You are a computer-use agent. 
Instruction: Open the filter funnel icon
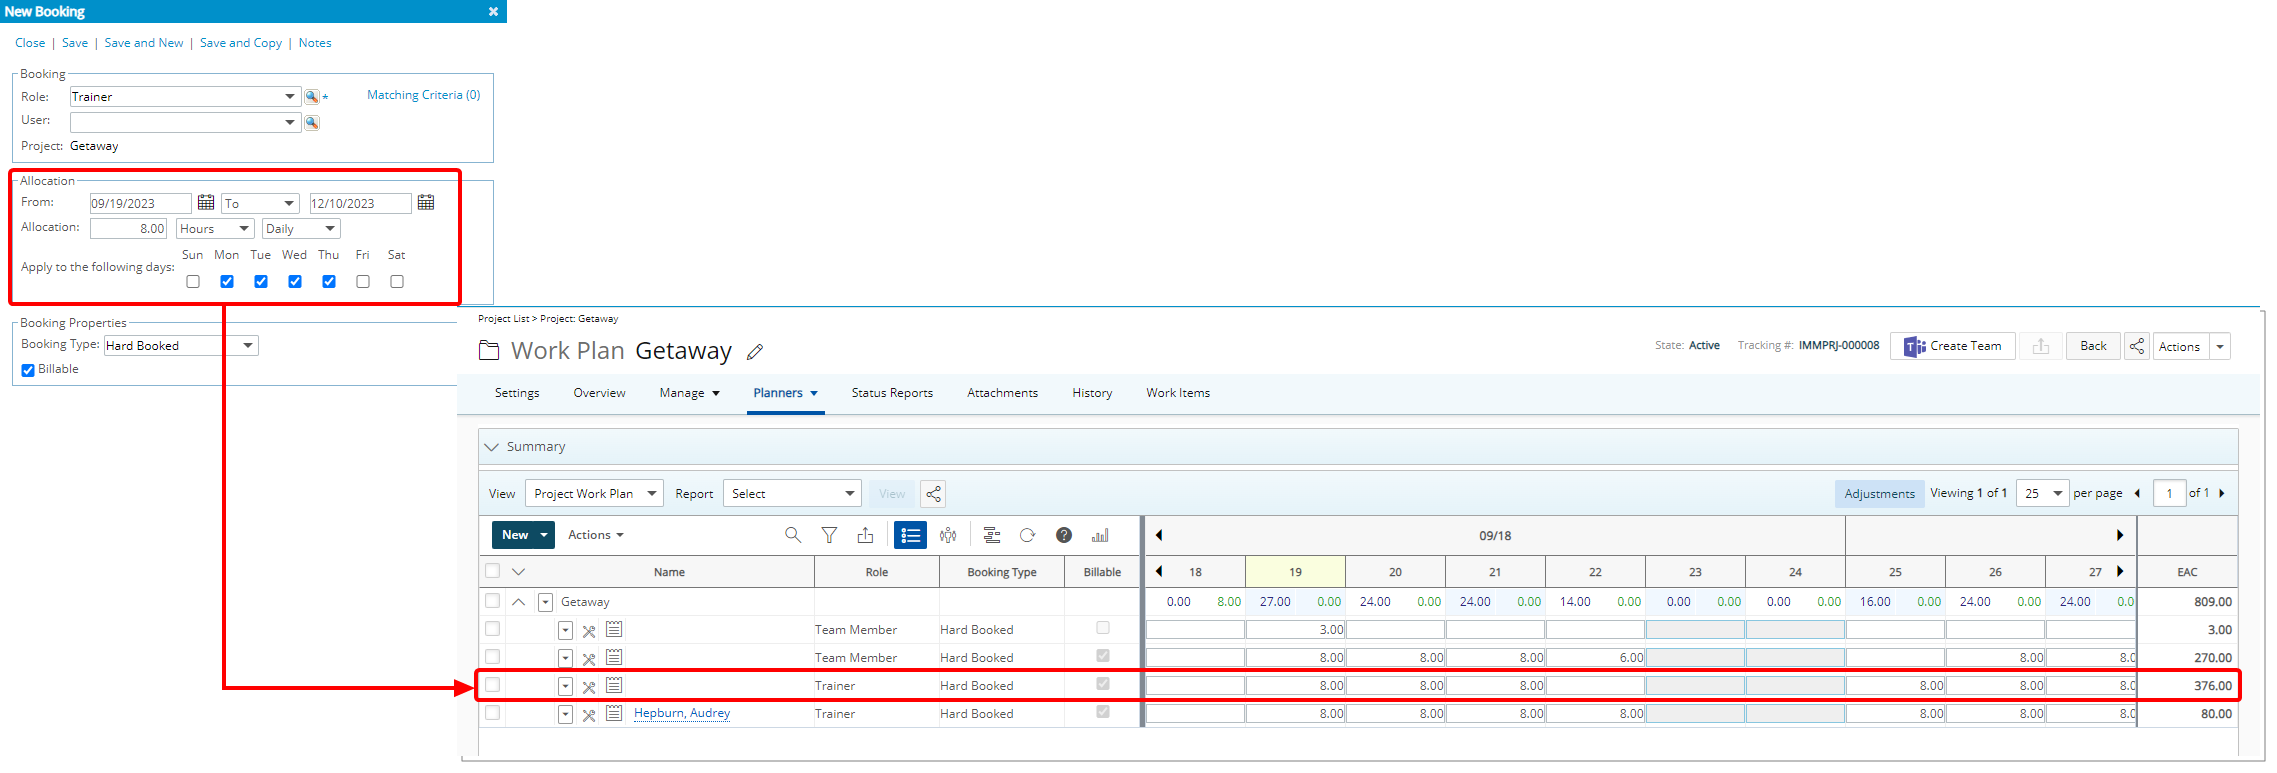(829, 535)
